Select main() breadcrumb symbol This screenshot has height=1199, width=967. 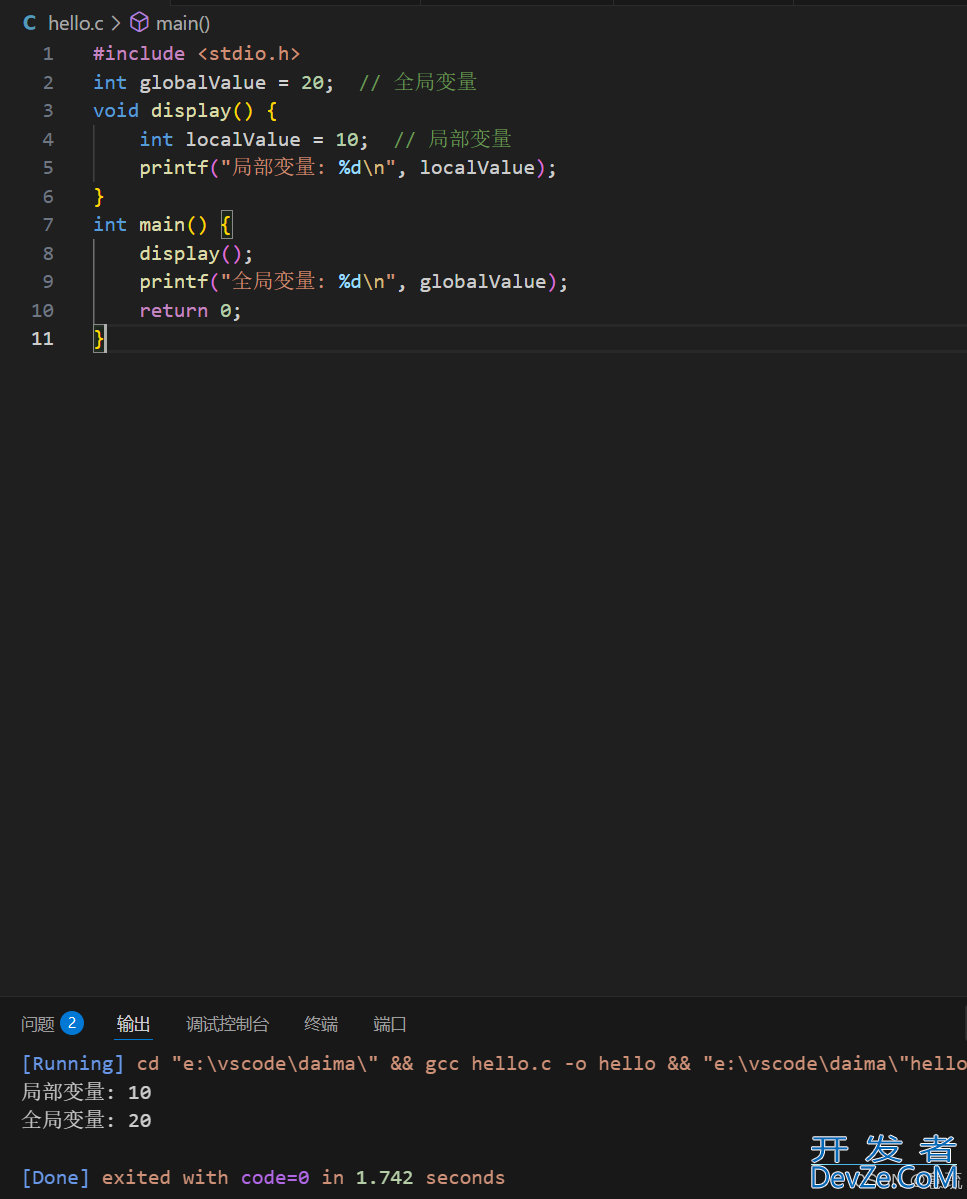pos(183,23)
